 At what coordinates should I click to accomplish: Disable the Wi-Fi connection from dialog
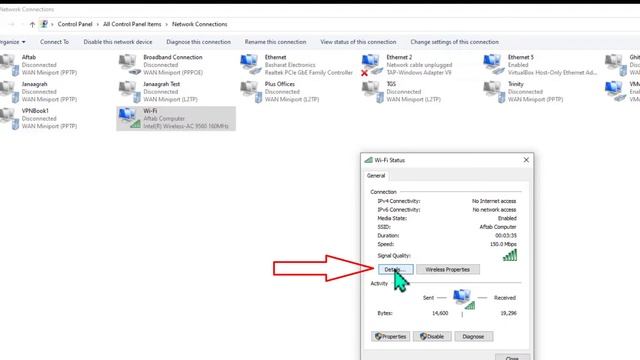coord(432,336)
